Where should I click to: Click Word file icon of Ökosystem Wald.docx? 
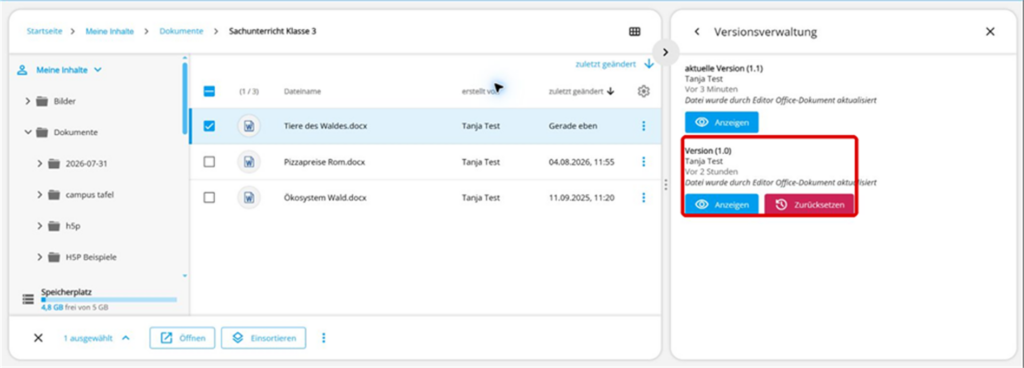pyautogui.click(x=249, y=197)
